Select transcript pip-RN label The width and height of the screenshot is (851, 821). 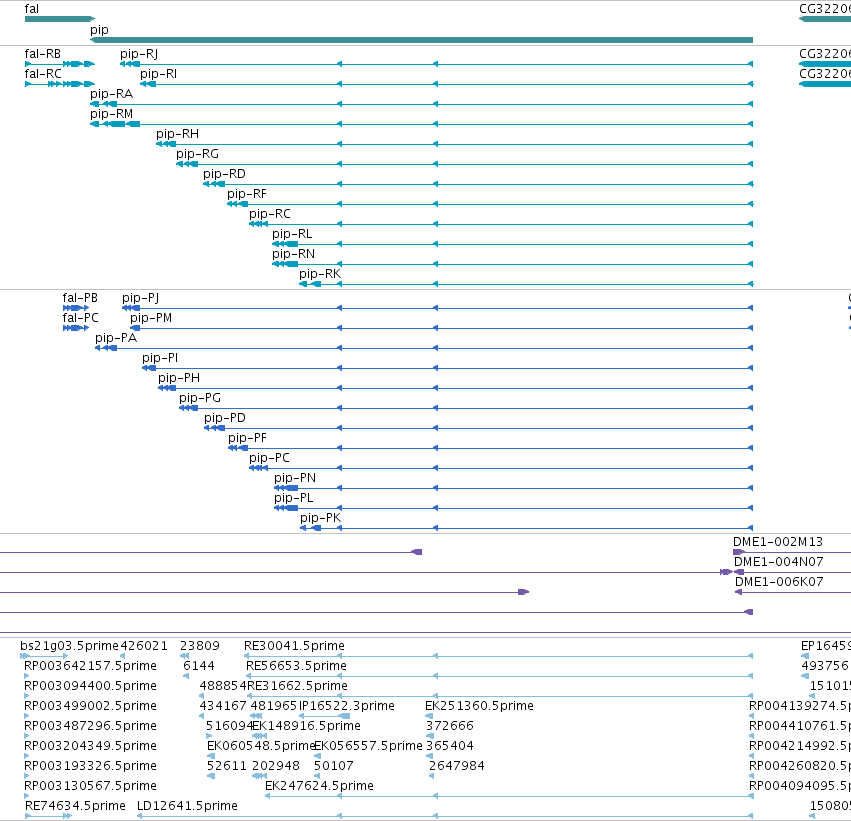tap(293, 254)
